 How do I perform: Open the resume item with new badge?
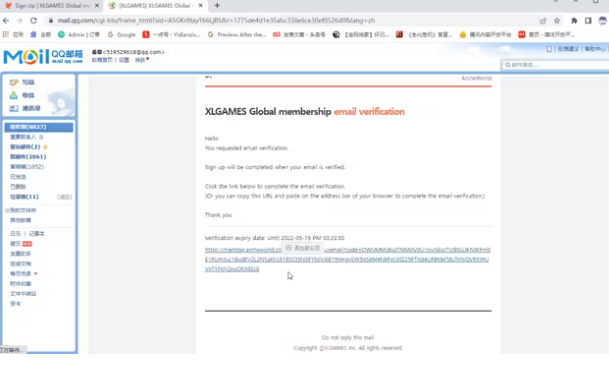21,244
